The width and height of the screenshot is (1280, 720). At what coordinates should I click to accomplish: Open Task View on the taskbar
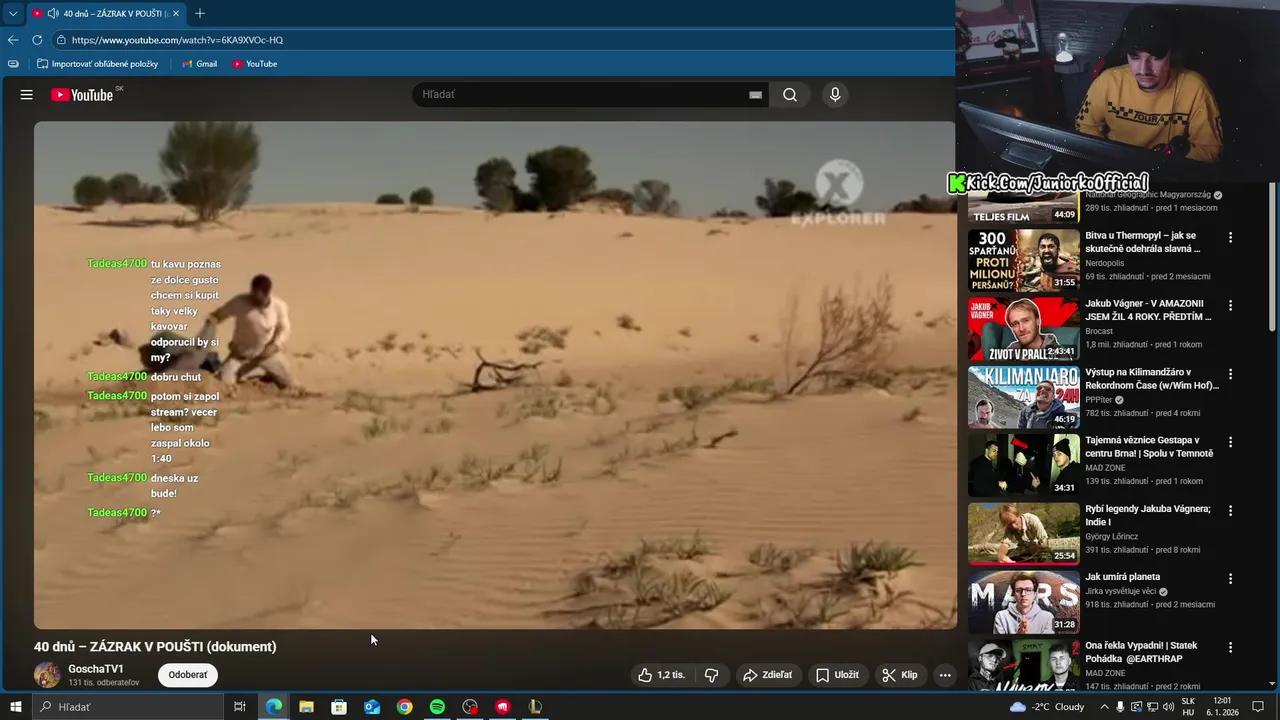tap(240, 707)
